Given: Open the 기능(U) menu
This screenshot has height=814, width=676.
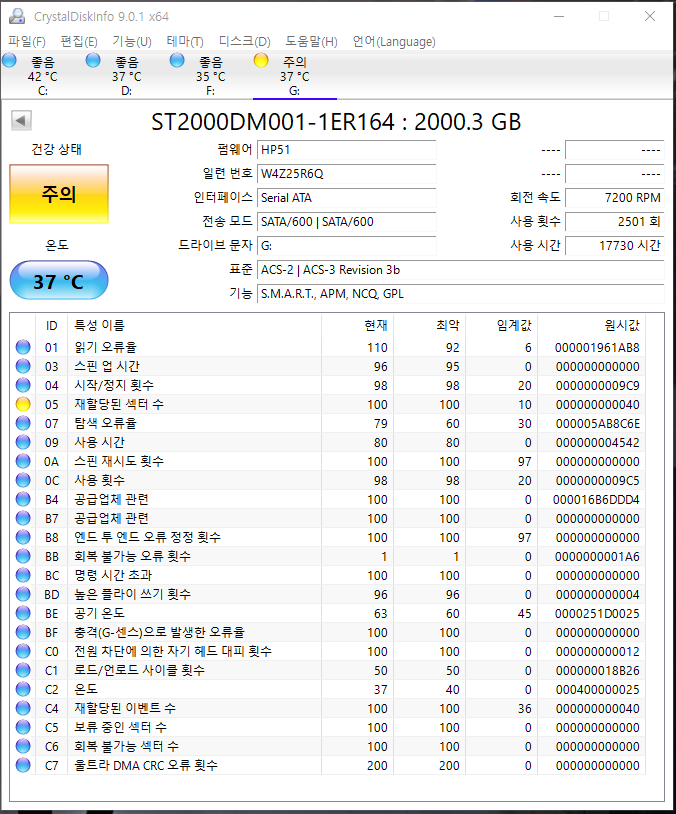Looking at the screenshot, I should pyautogui.click(x=132, y=42).
